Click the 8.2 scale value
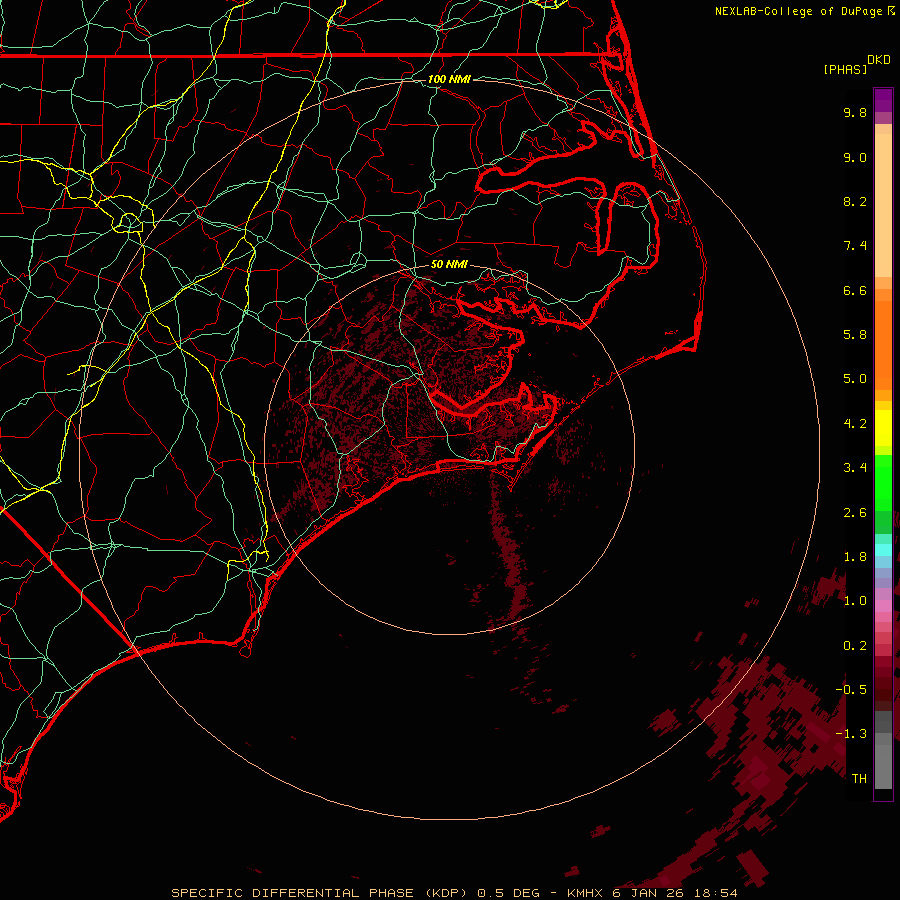 [855, 201]
